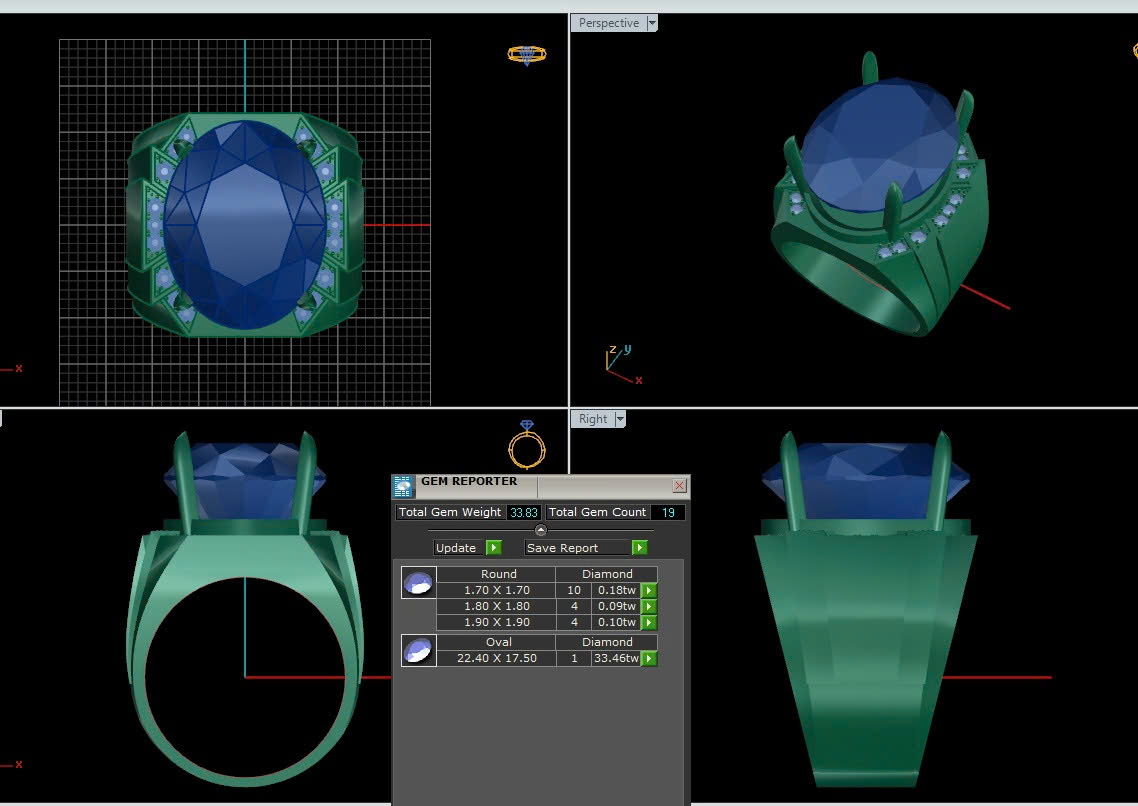Click the top-view ring icon in the top viewport
This screenshot has width=1138, height=806.
(526, 54)
